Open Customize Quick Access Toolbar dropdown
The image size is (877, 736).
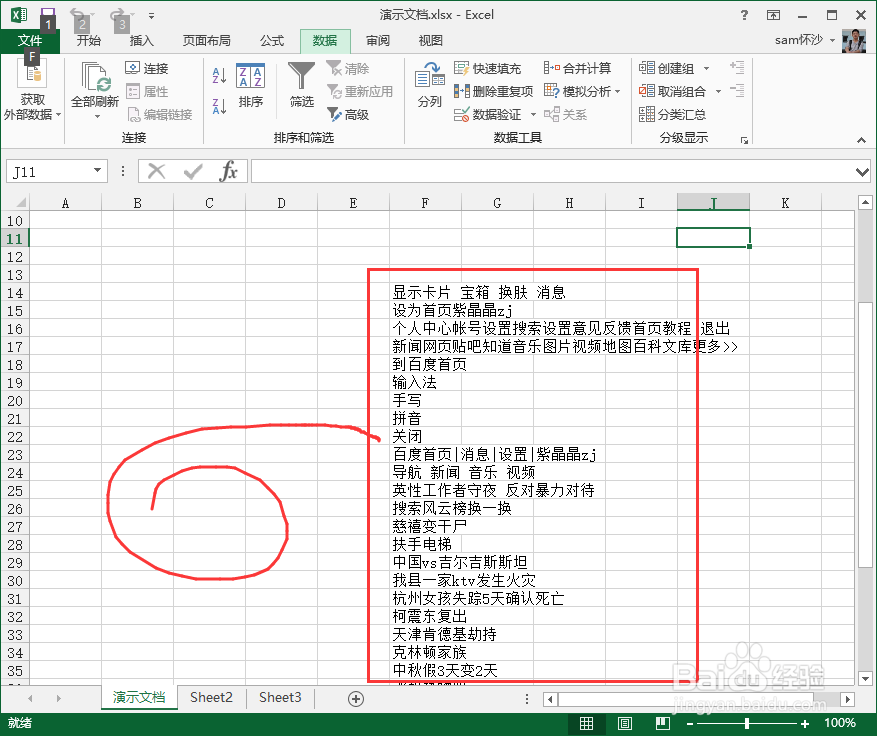152,16
